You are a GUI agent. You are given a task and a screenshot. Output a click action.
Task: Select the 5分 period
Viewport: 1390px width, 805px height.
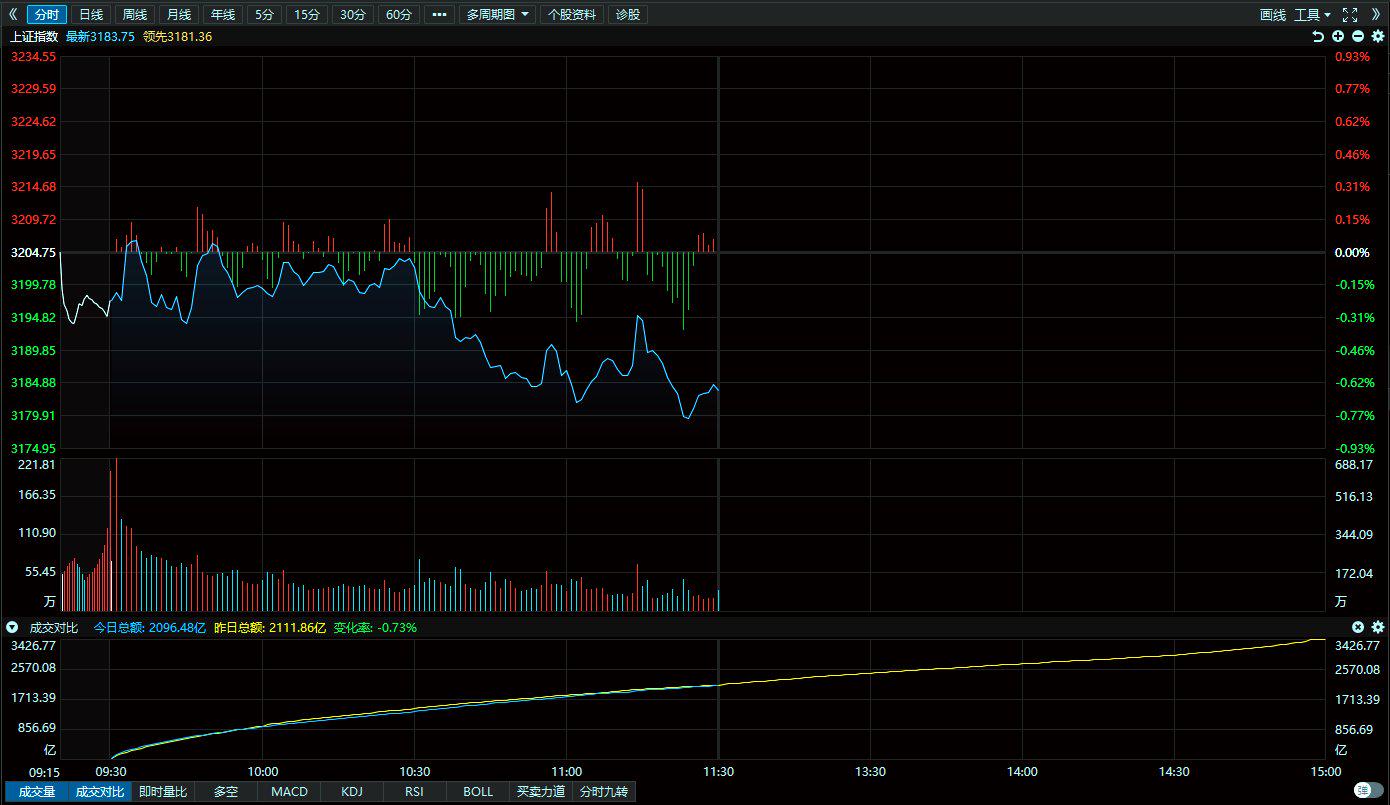[264, 14]
